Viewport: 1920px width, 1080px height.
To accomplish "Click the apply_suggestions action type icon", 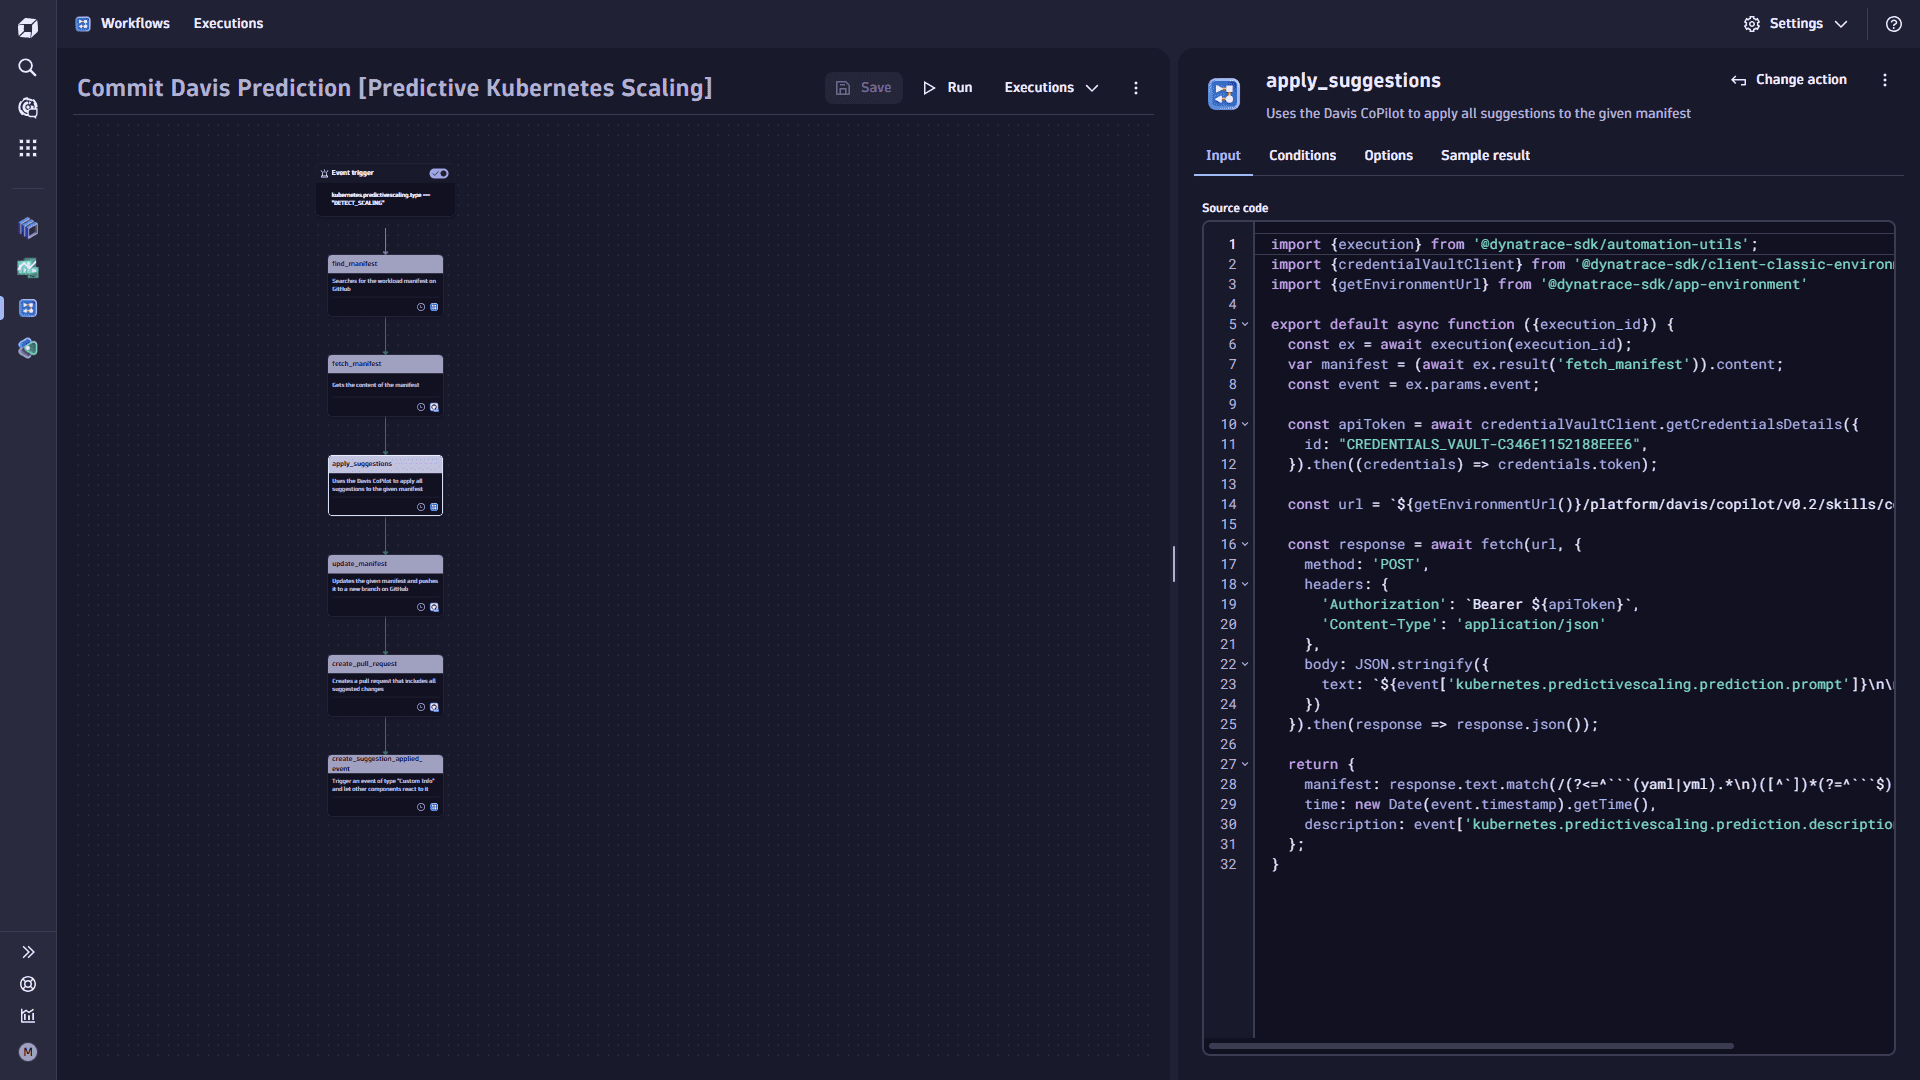I will pos(1224,94).
